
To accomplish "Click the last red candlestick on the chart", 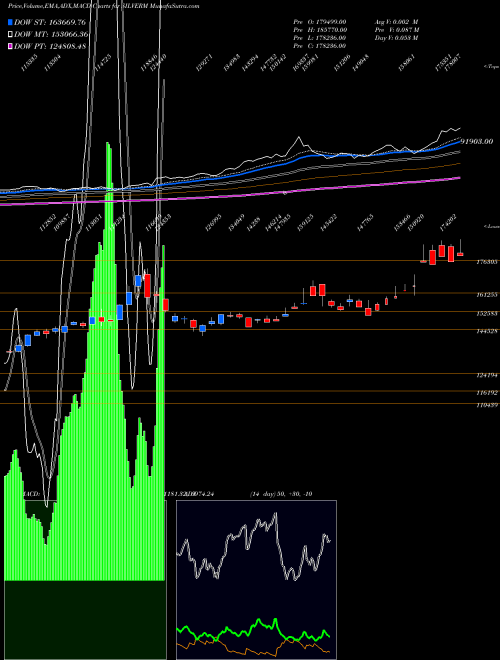I will click(460, 254).
